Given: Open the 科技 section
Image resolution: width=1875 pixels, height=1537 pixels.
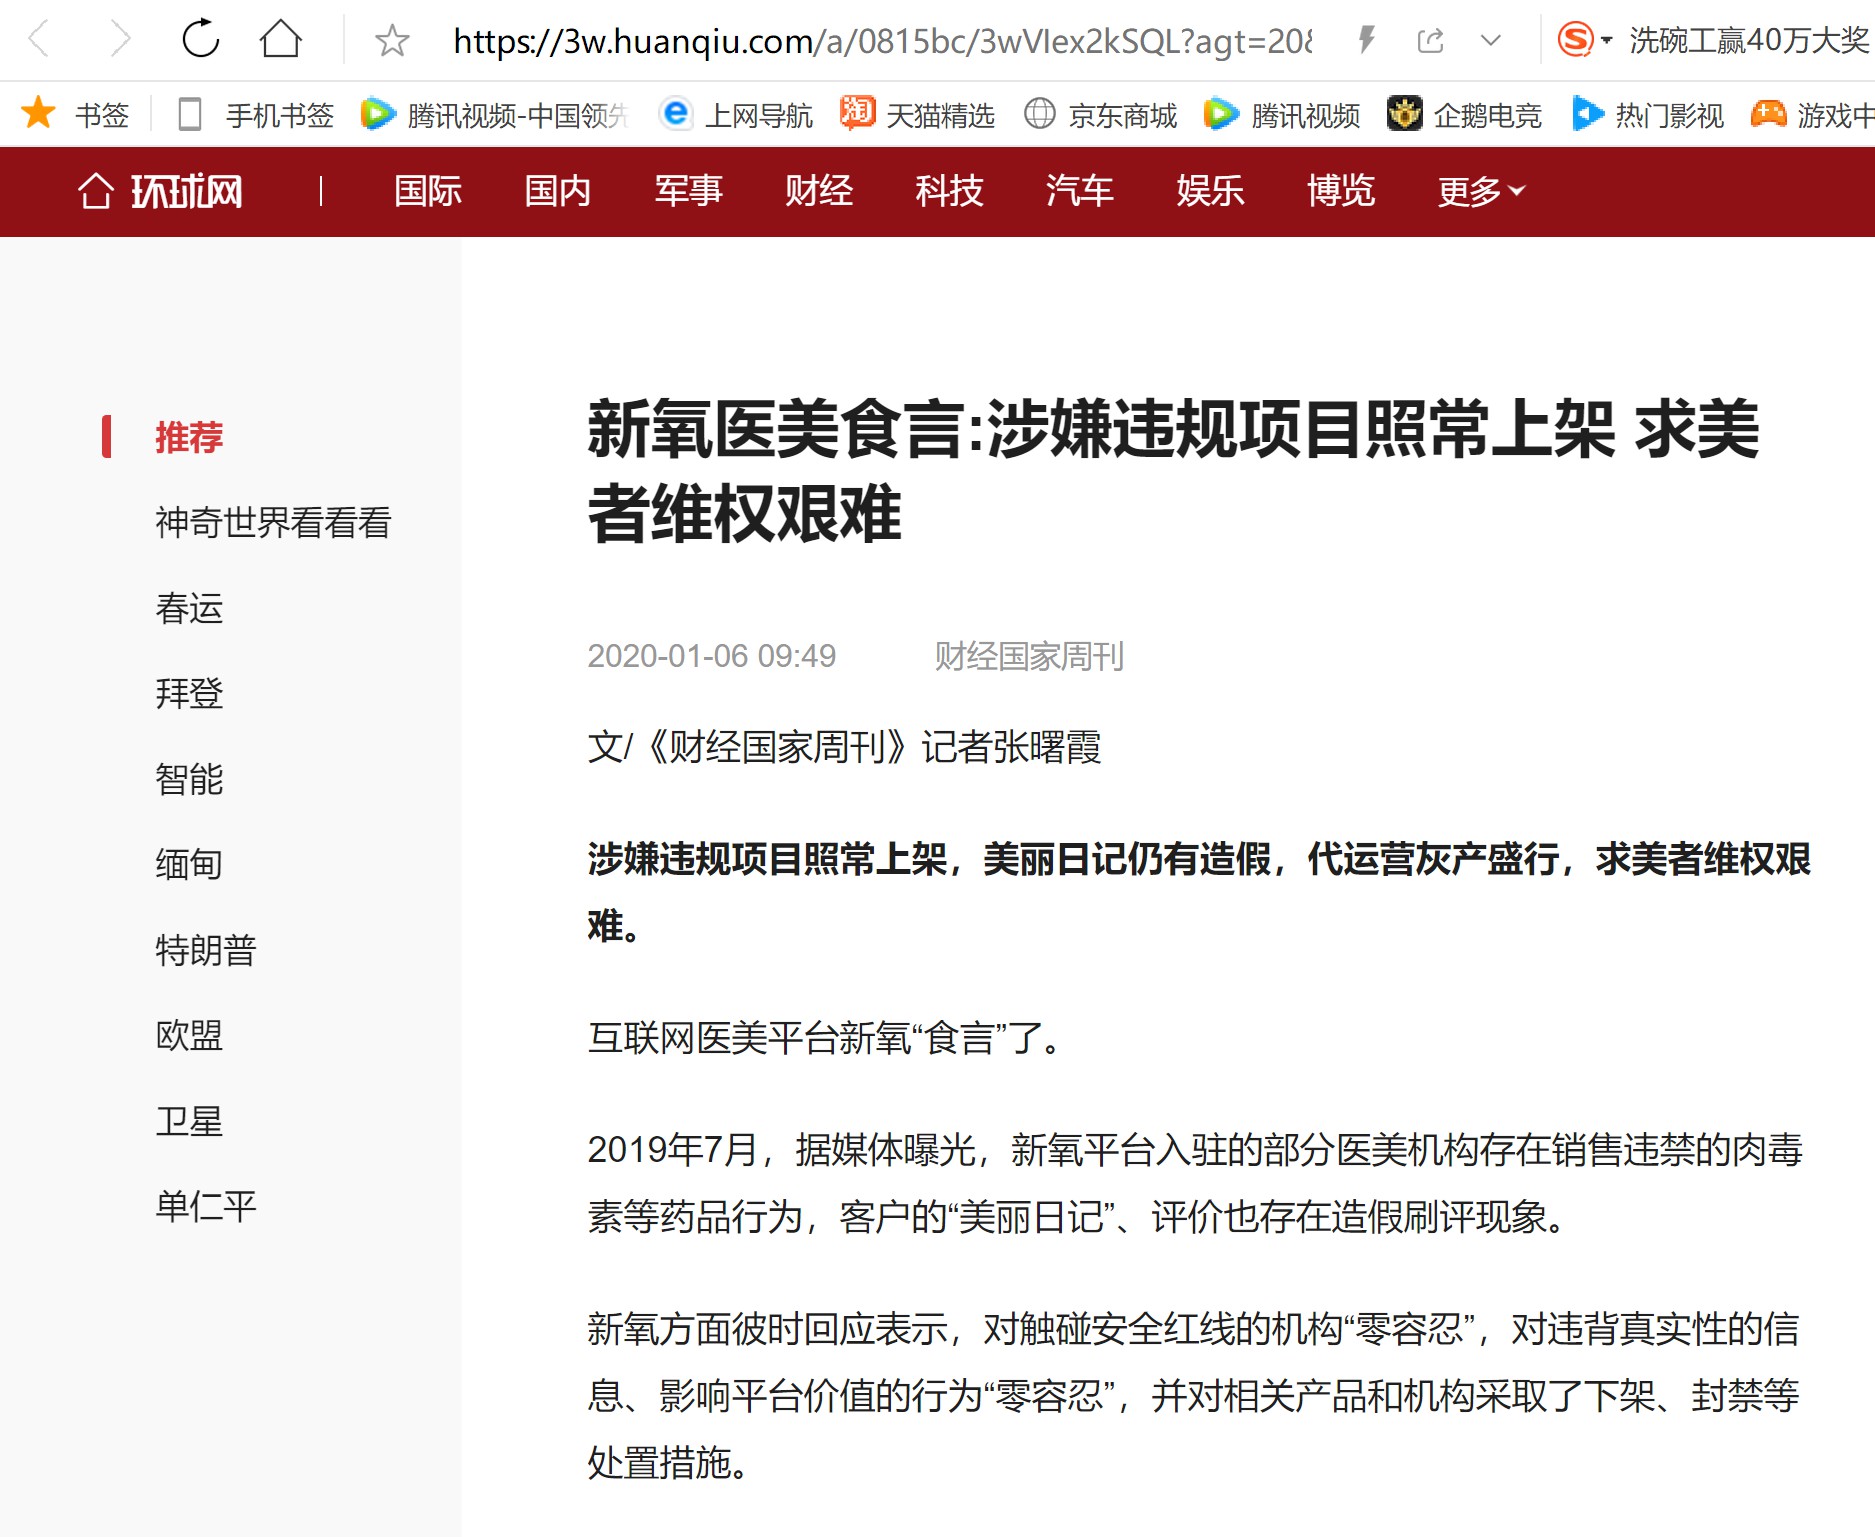Looking at the screenshot, I should pyautogui.click(x=950, y=191).
